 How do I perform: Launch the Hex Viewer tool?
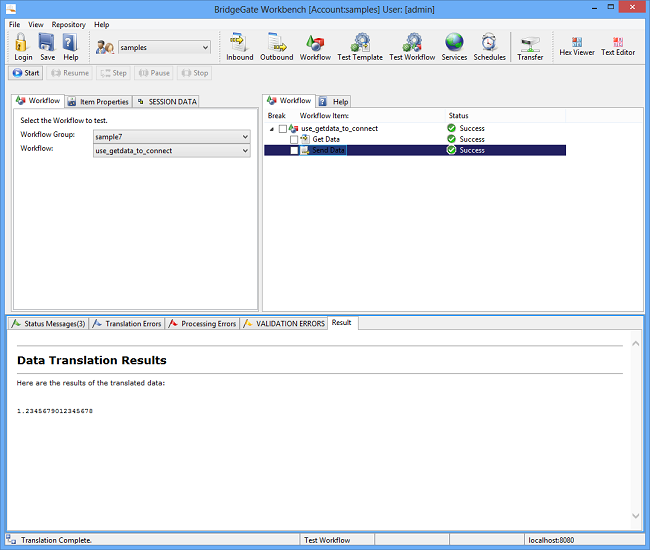click(x=576, y=46)
